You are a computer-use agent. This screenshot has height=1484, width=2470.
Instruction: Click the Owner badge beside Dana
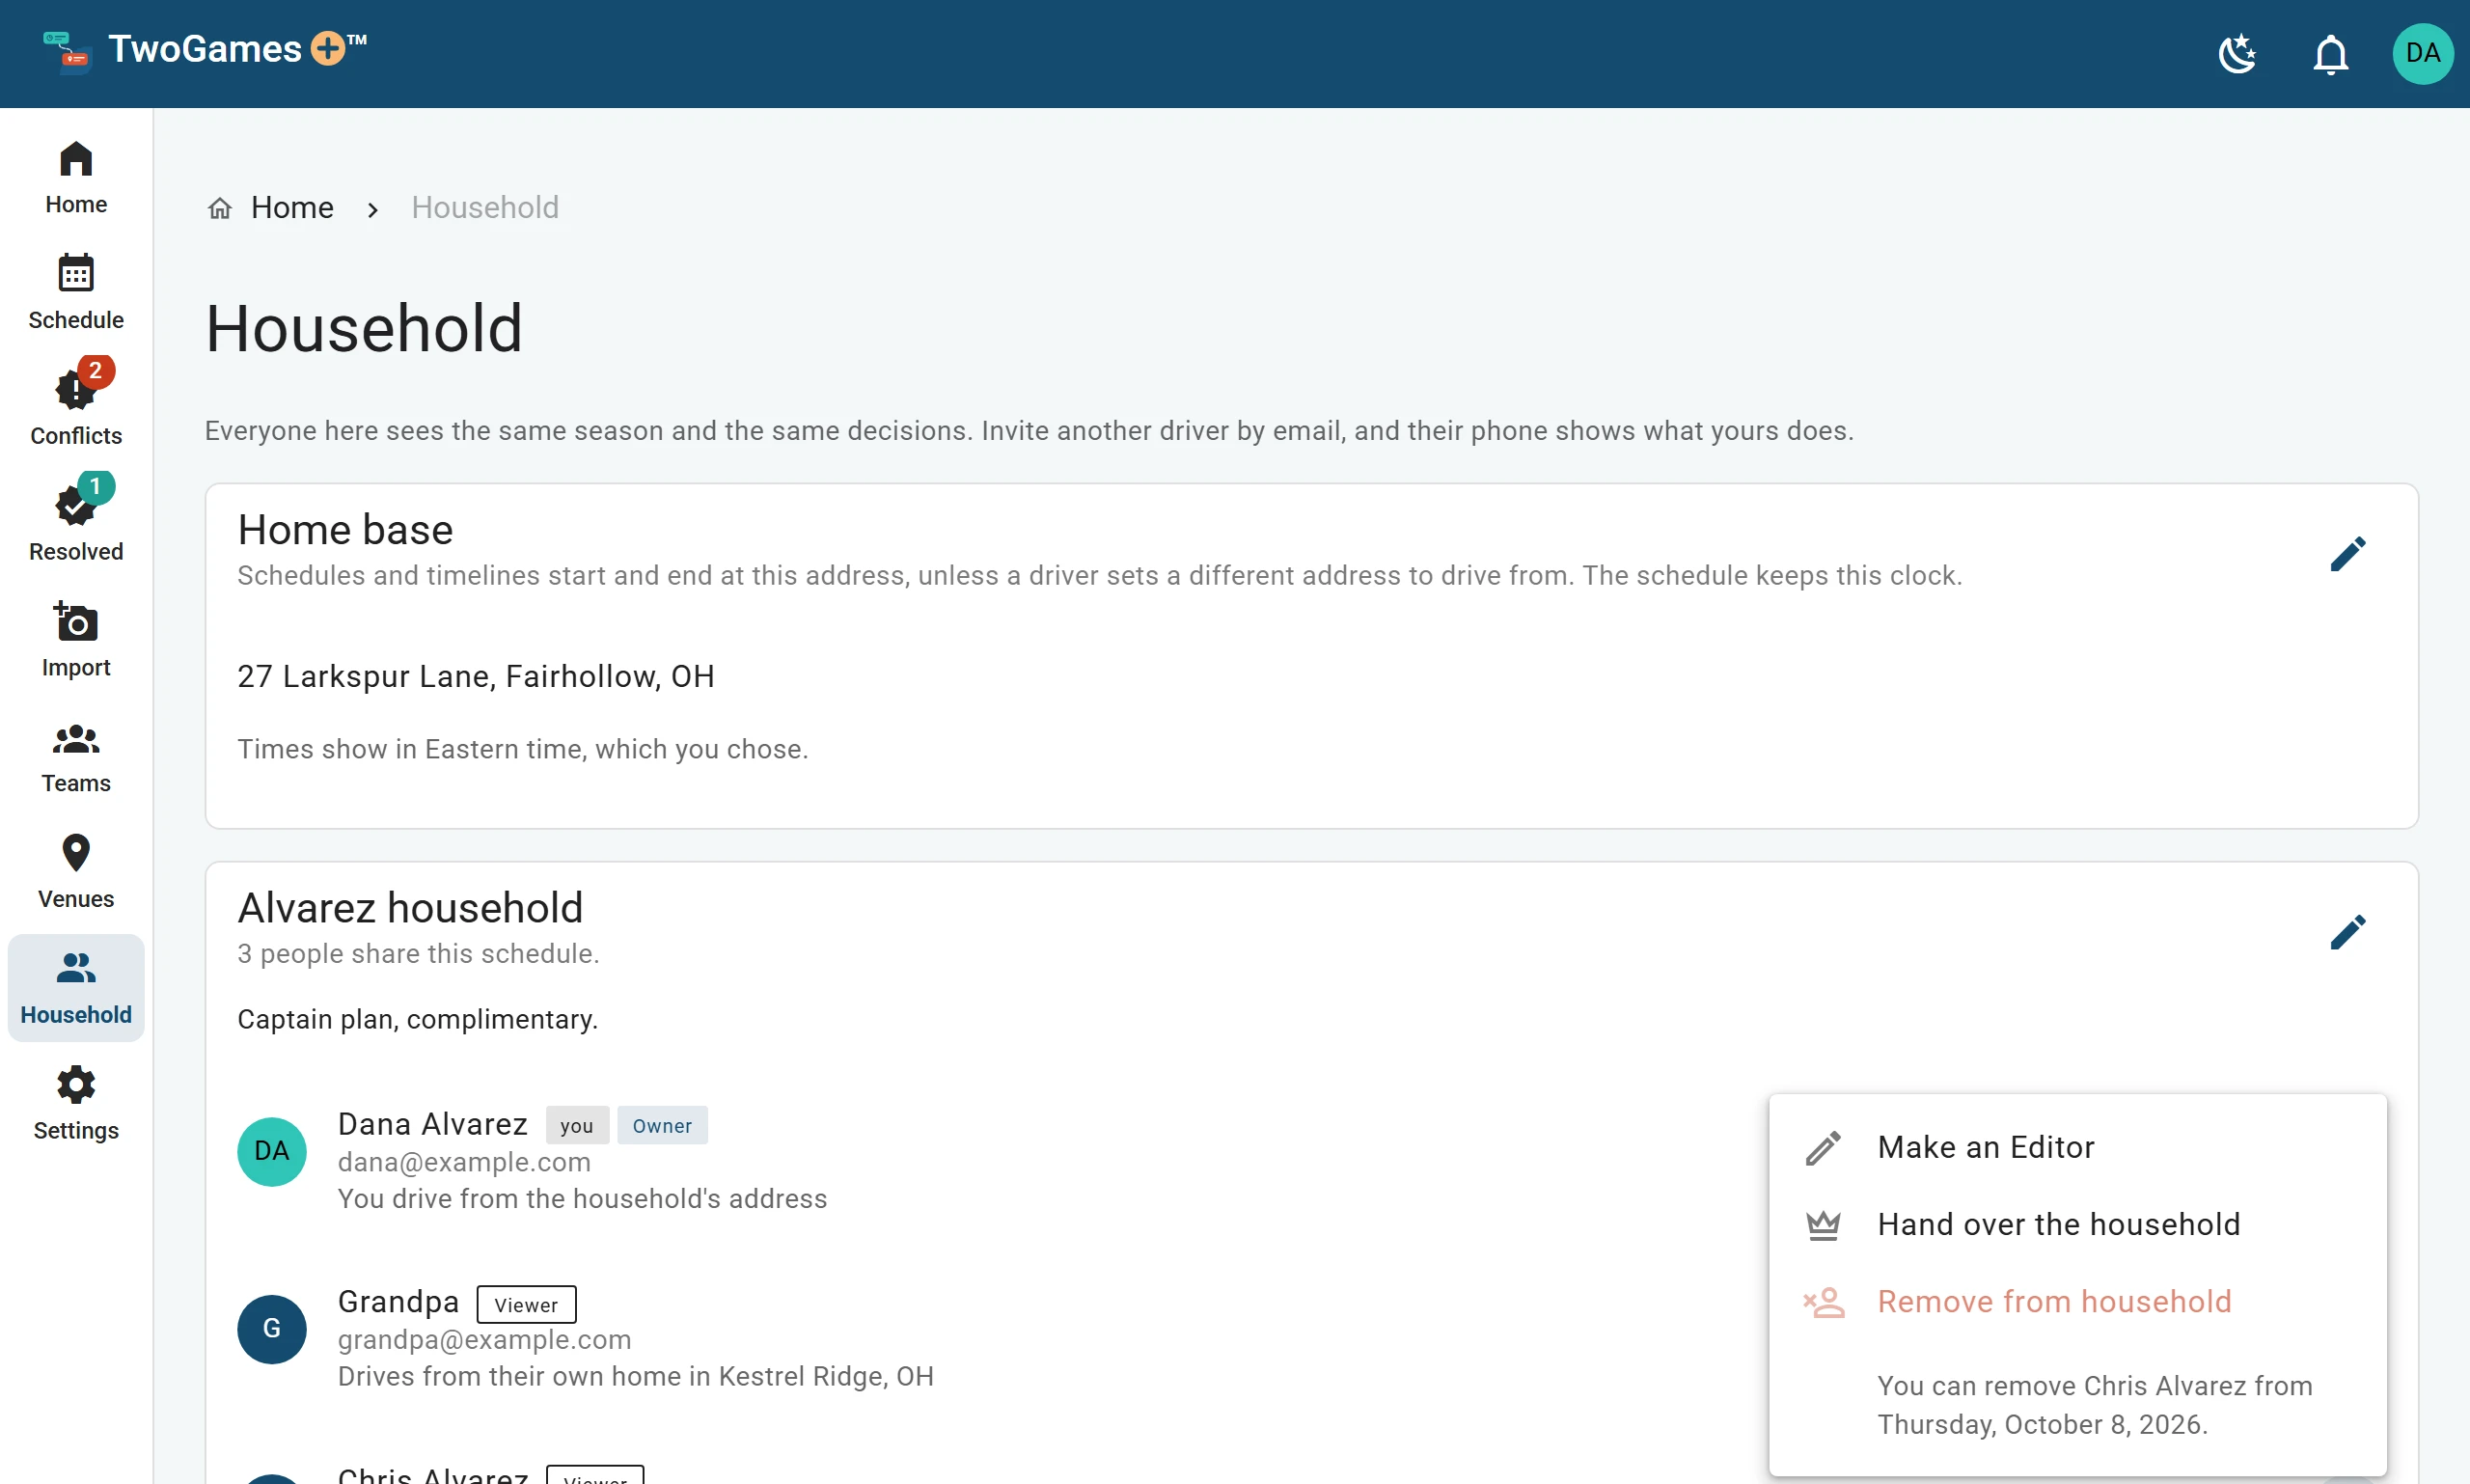pyautogui.click(x=662, y=1126)
